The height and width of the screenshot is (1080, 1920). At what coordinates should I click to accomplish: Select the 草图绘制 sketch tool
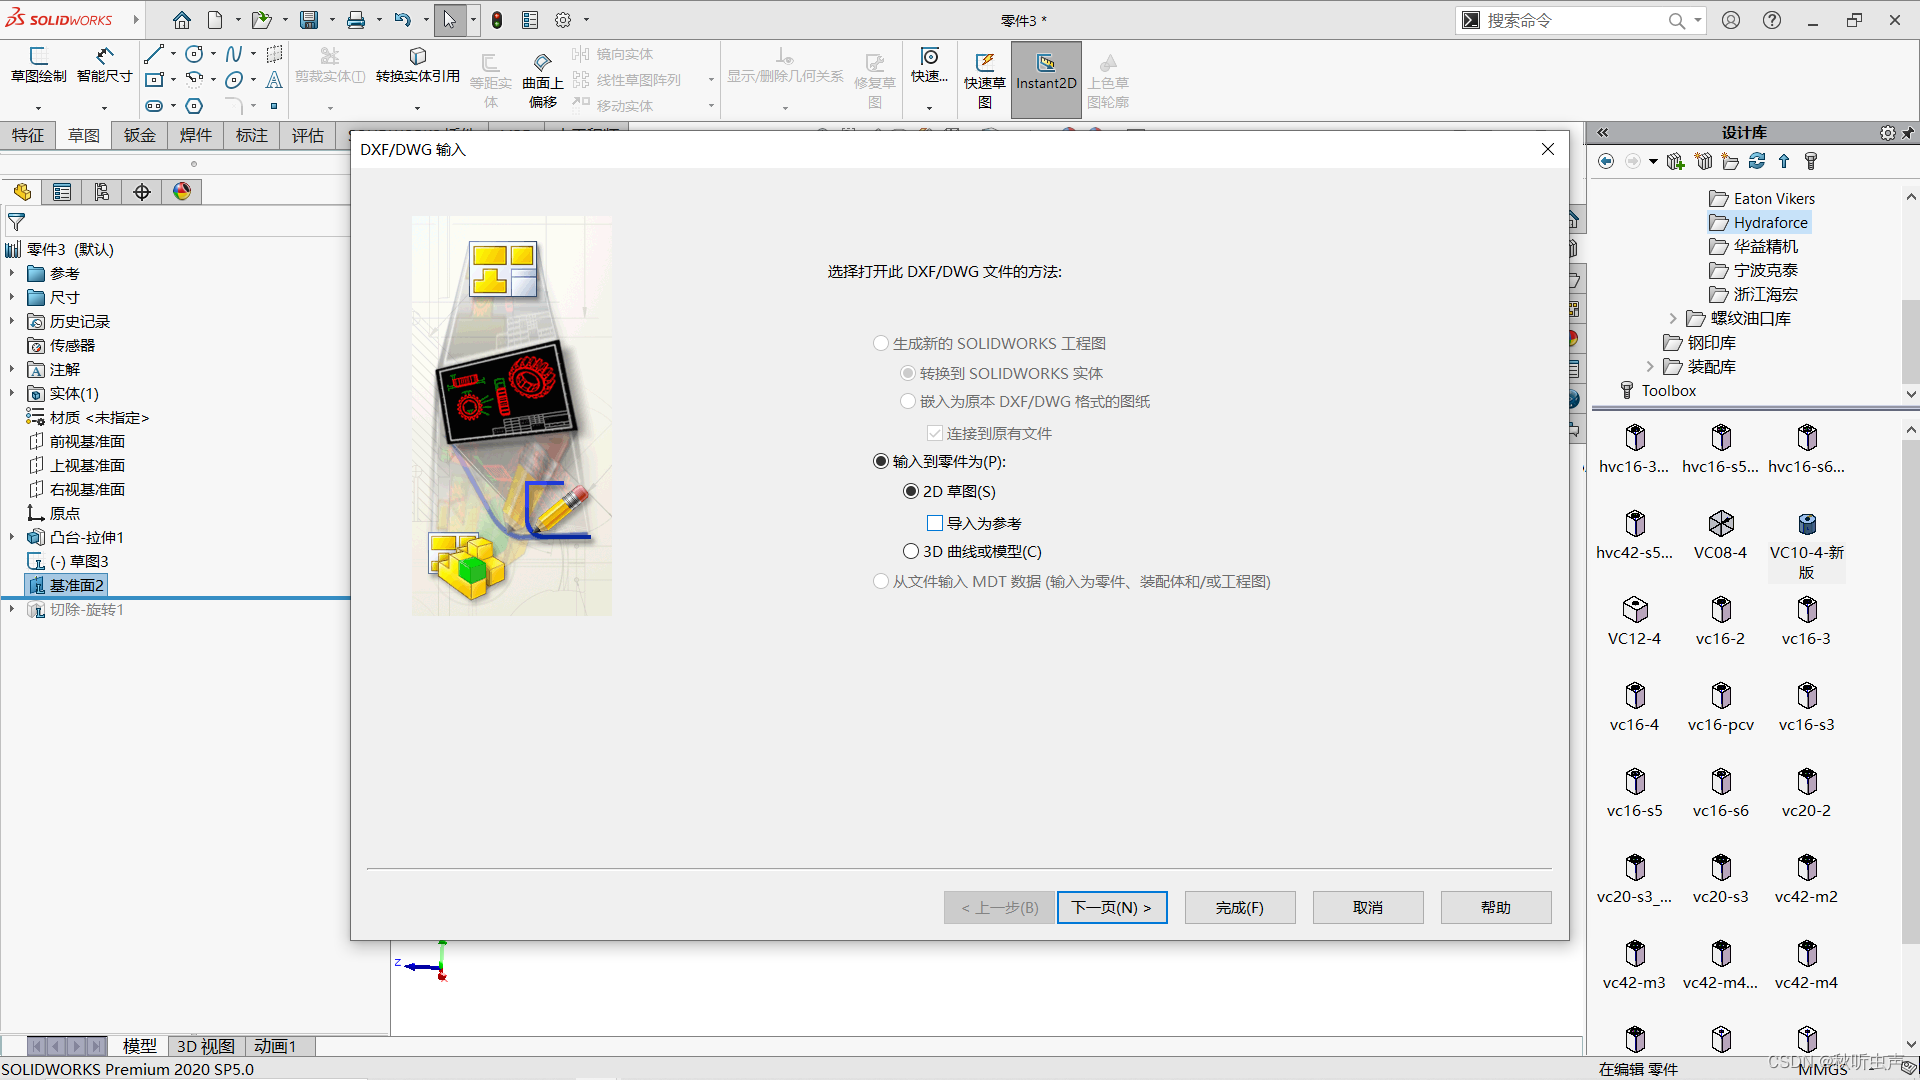point(39,66)
